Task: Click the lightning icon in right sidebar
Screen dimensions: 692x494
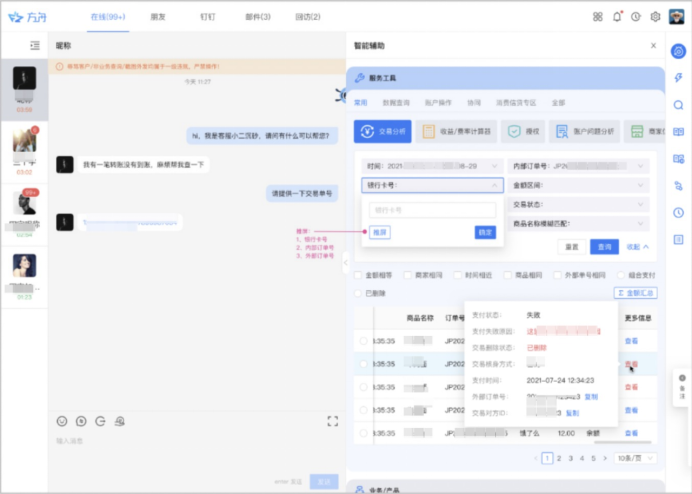Action: click(679, 78)
